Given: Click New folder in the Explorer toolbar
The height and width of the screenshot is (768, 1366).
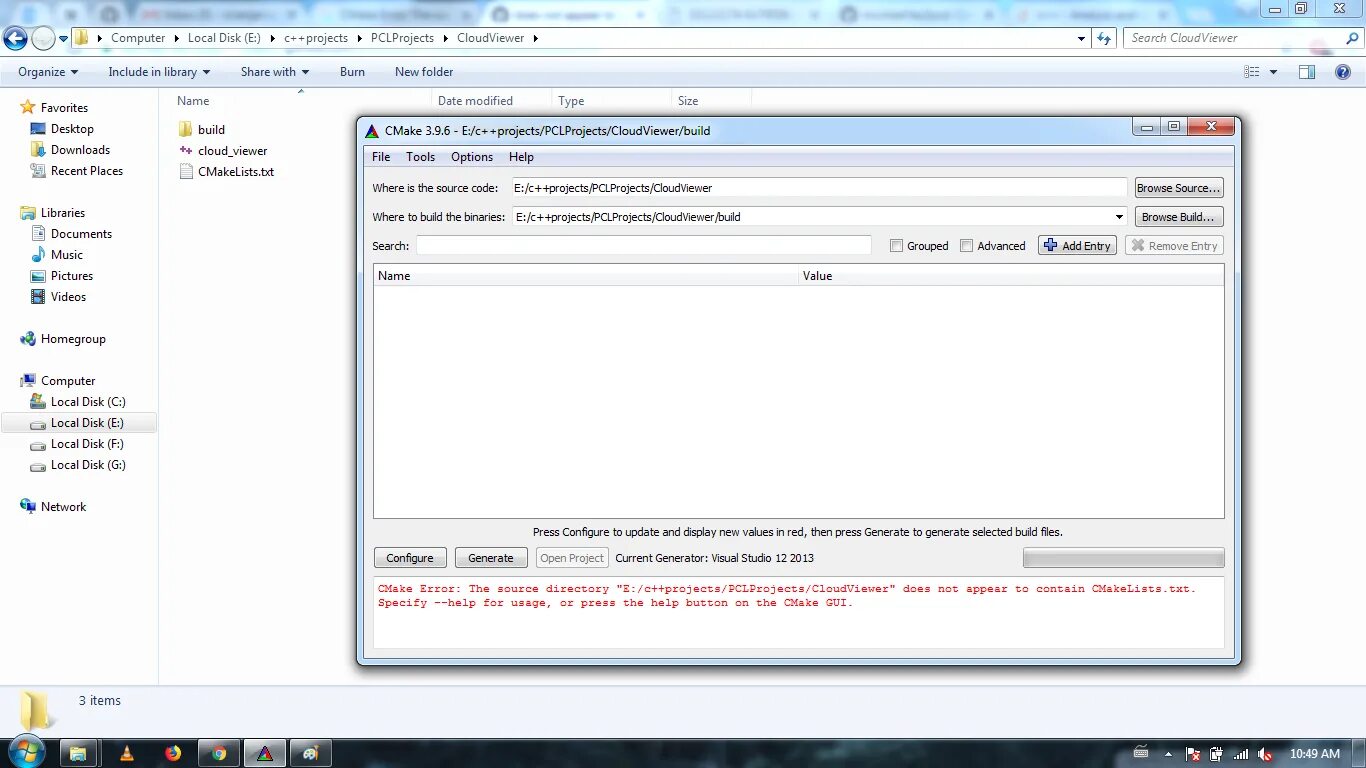Looking at the screenshot, I should pyautogui.click(x=424, y=72).
